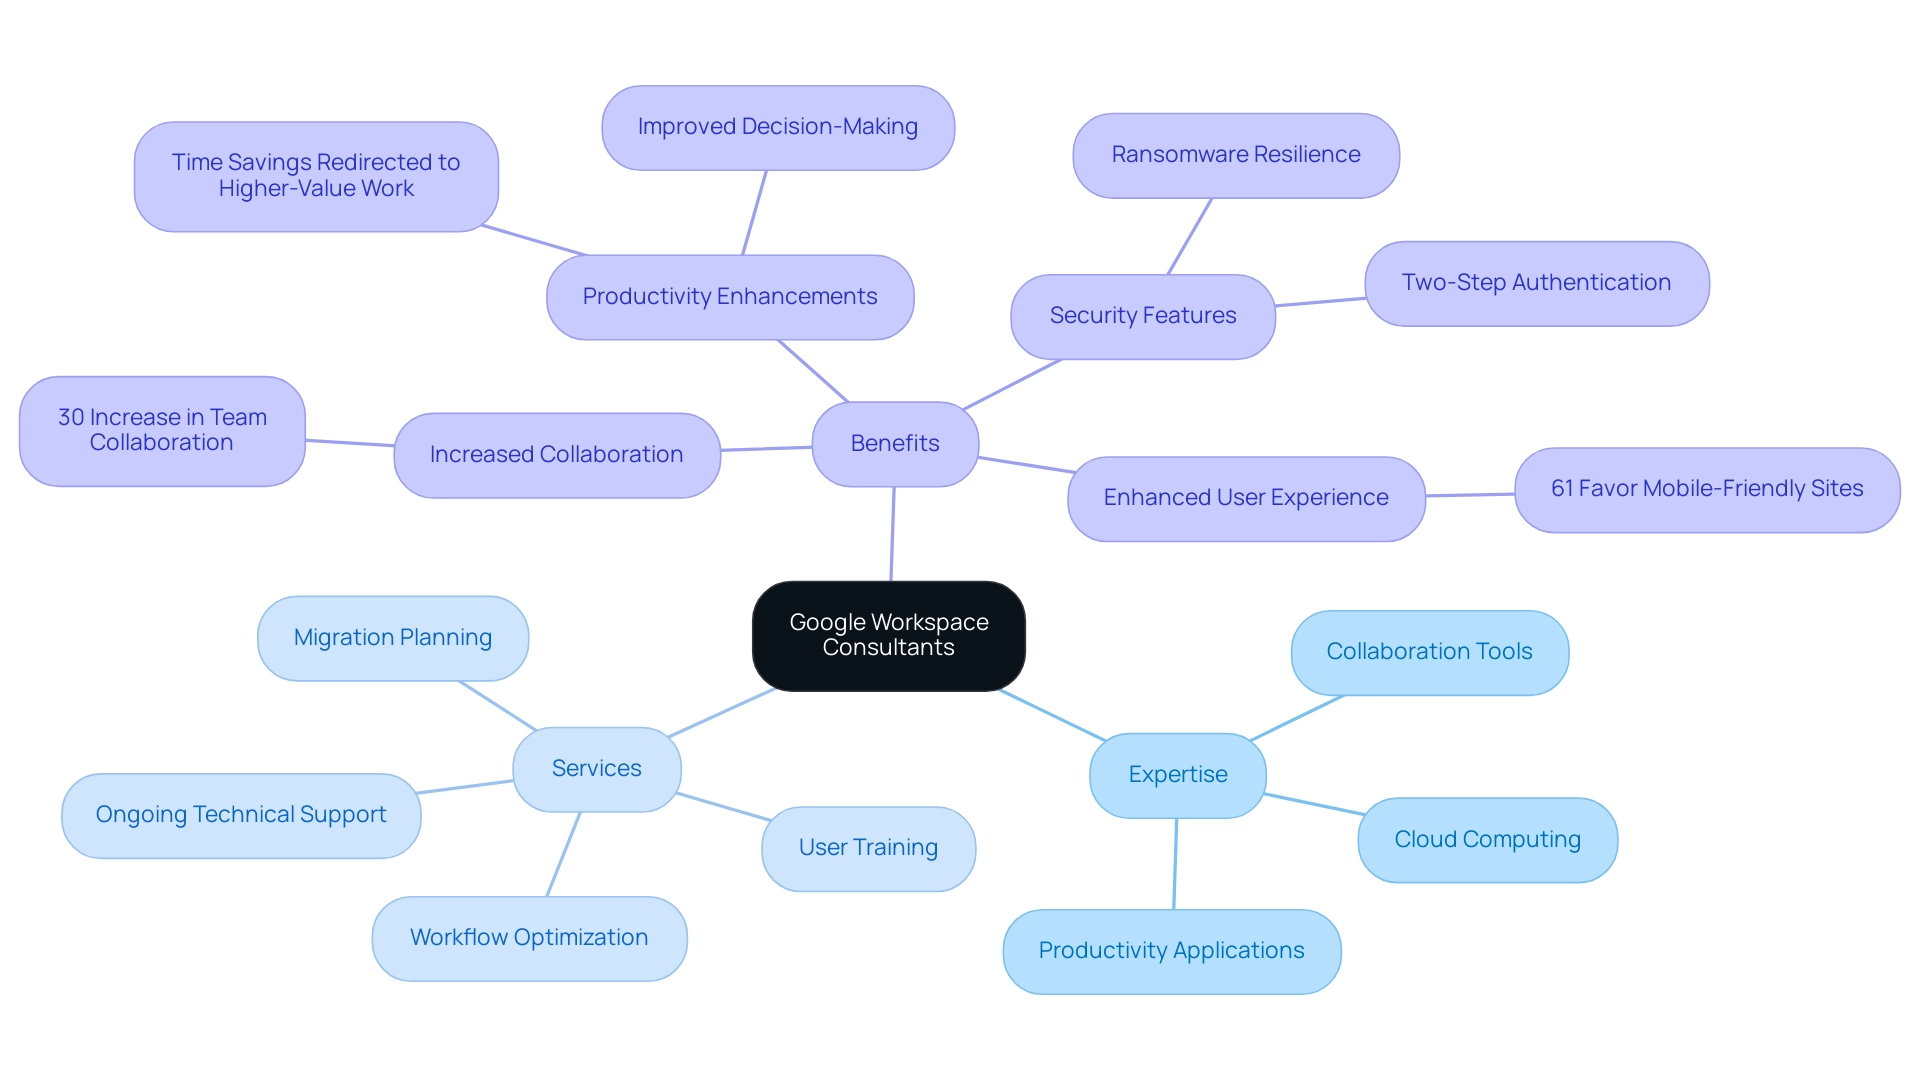The image size is (1920, 1083).
Task: Expand the Two-Step Authentication leaf node
Action: [x=1536, y=277]
